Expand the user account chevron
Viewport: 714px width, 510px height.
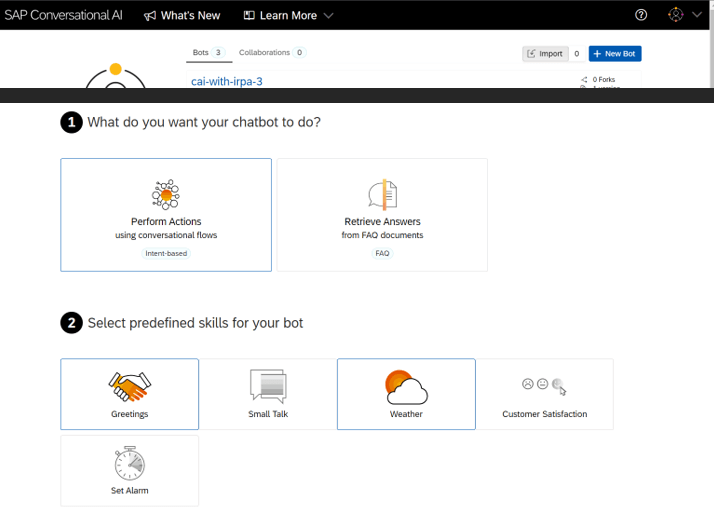pyautogui.click(x=697, y=15)
